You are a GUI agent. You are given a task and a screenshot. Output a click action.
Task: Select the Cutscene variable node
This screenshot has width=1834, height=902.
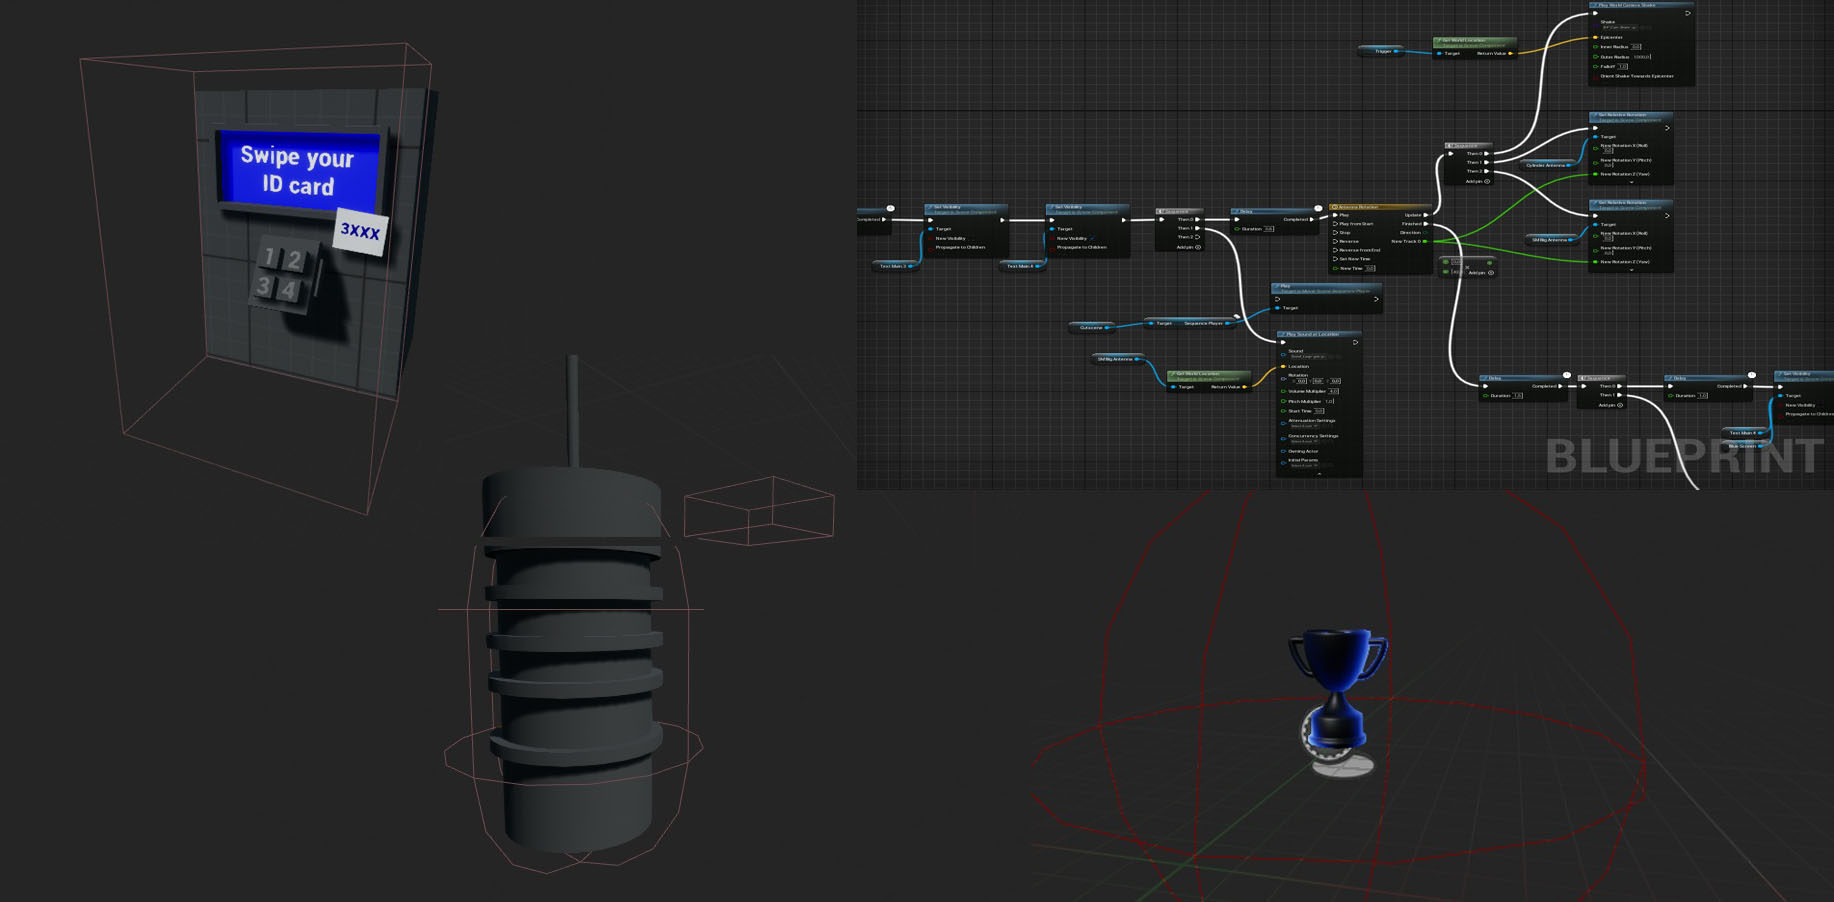click(x=1093, y=327)
